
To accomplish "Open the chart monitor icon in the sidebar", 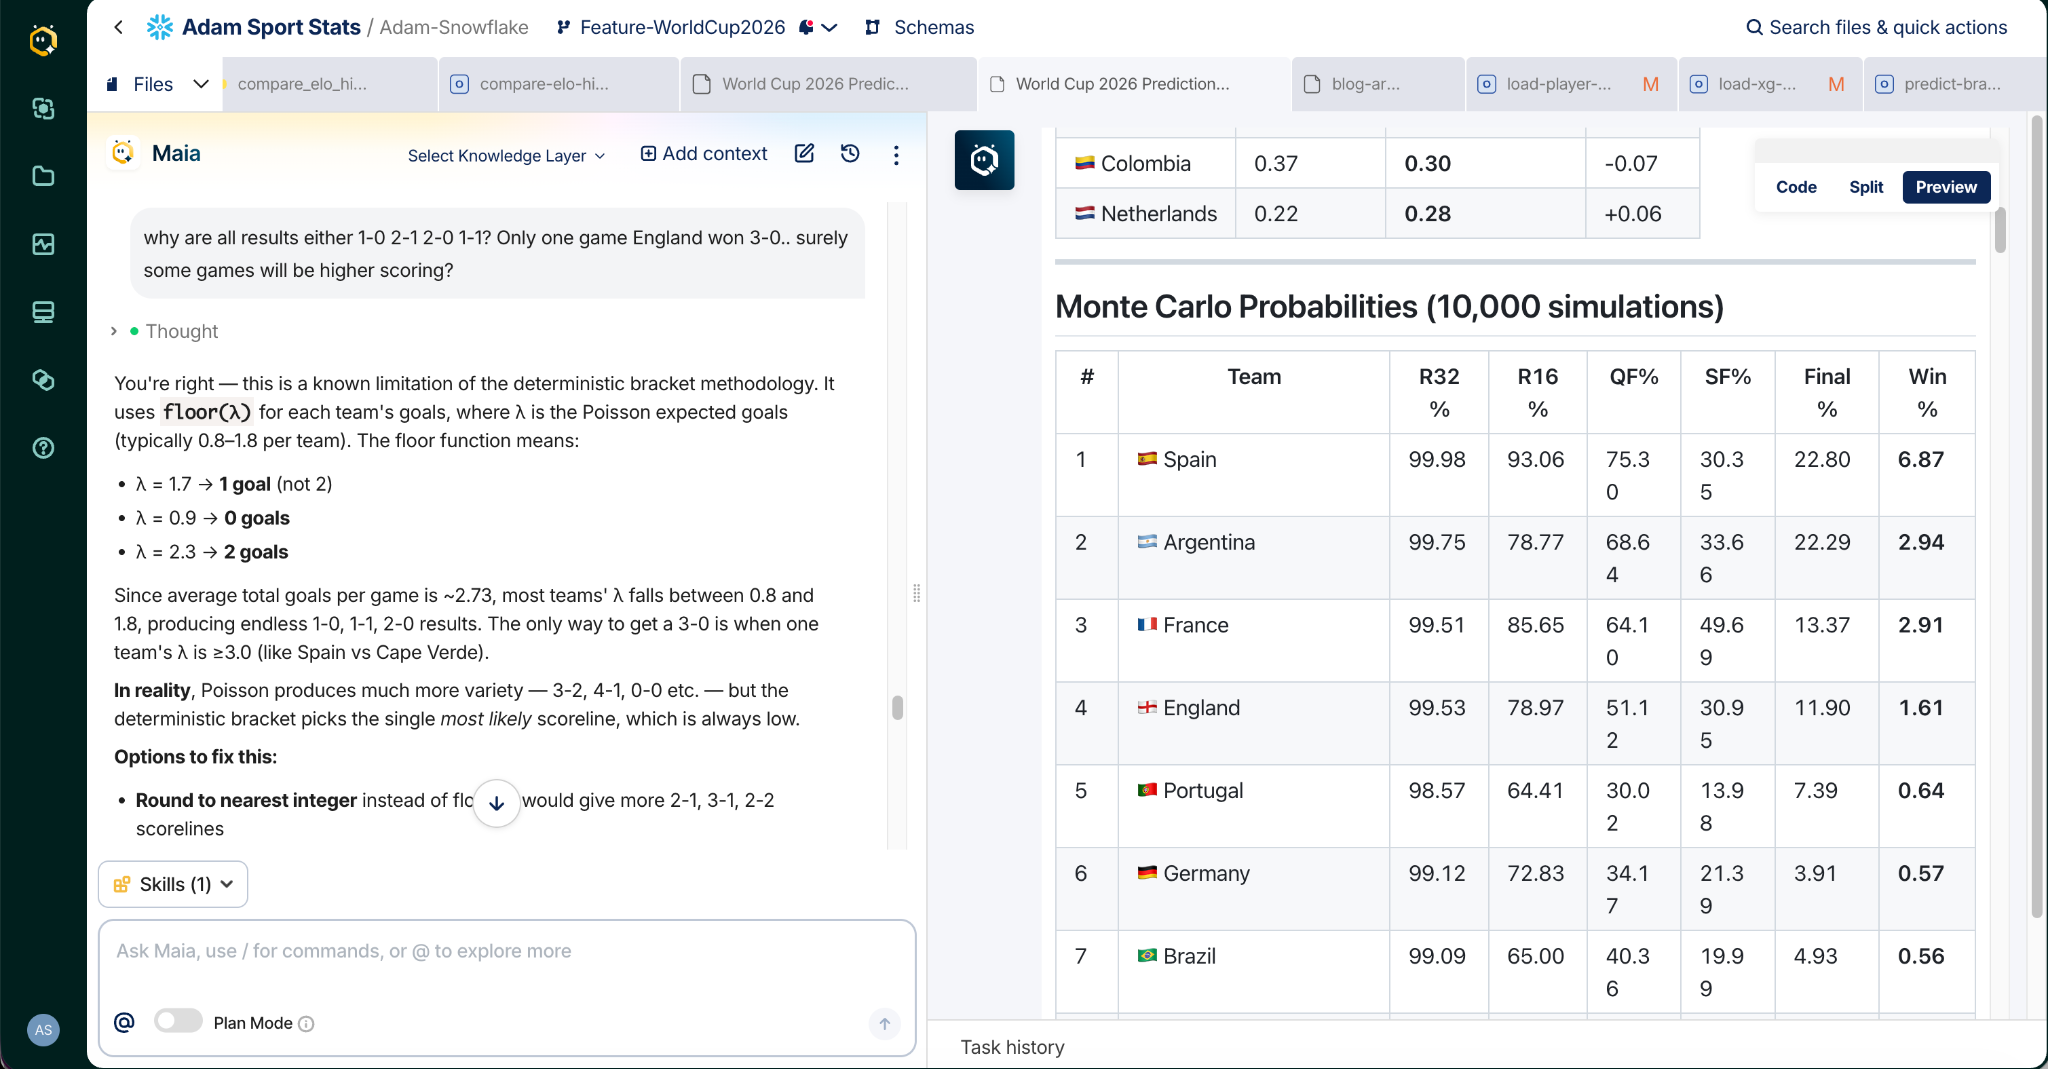I will tap(43, 244).
